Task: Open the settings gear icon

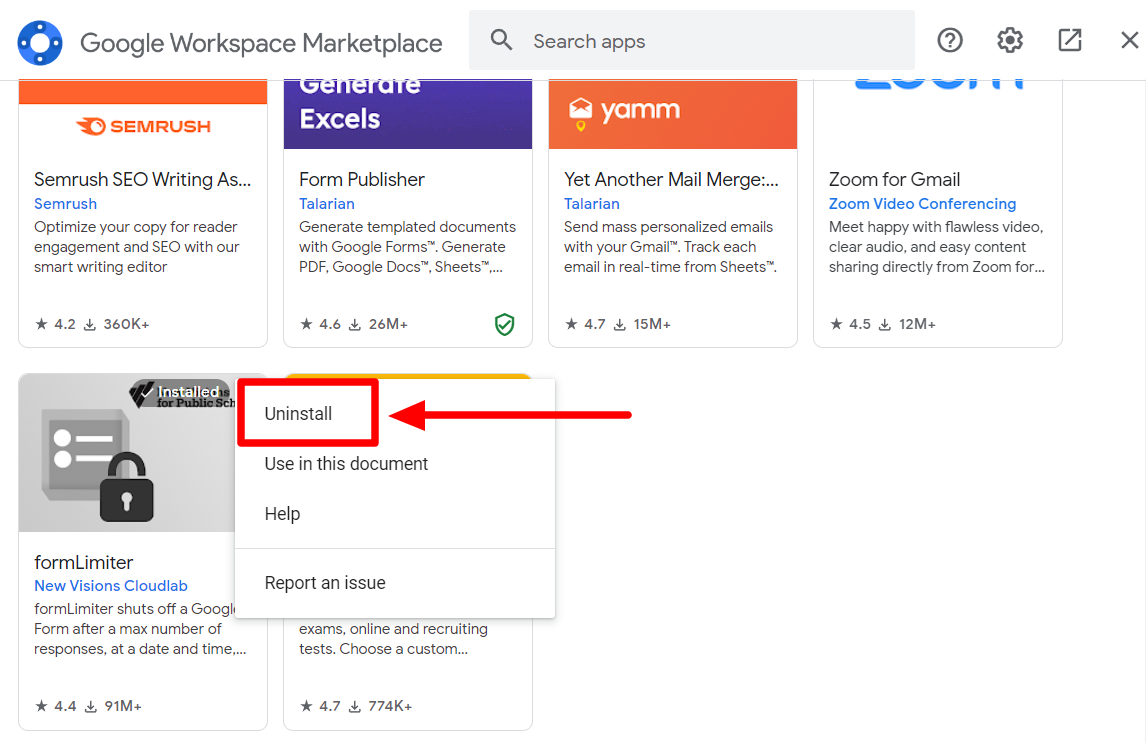Action: [x=1009, y=39]
